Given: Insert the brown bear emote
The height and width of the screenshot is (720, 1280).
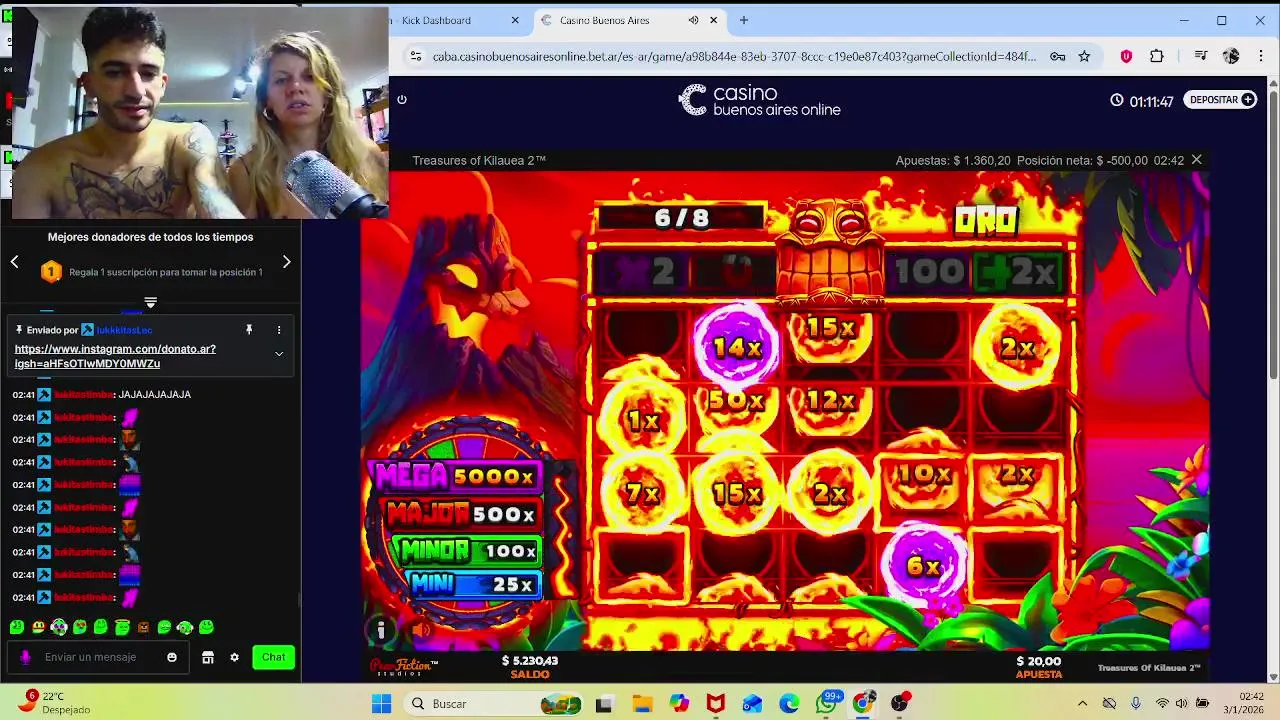Looking at the screenshot, I should (143, 628).
